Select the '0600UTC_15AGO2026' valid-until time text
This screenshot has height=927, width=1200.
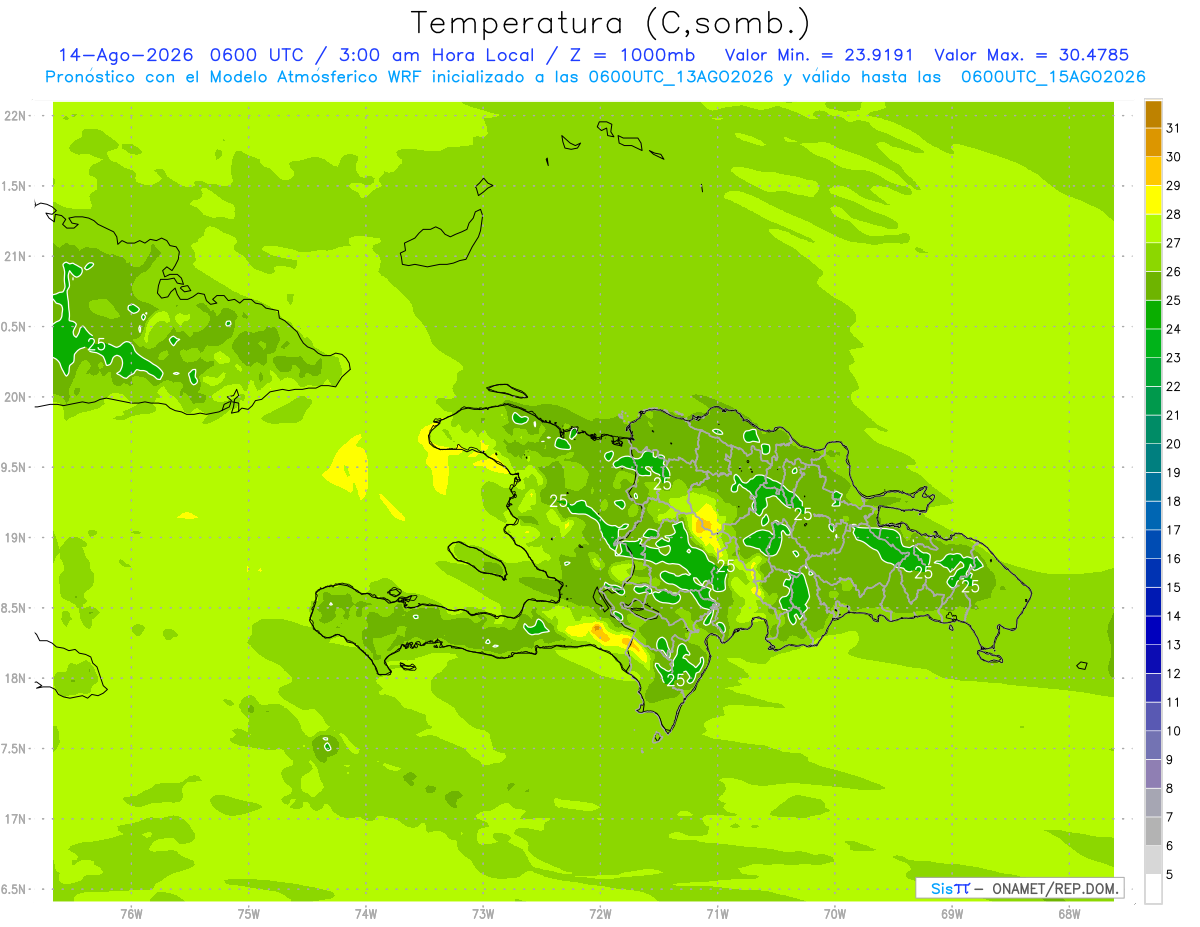click(x=1053, y=77)
